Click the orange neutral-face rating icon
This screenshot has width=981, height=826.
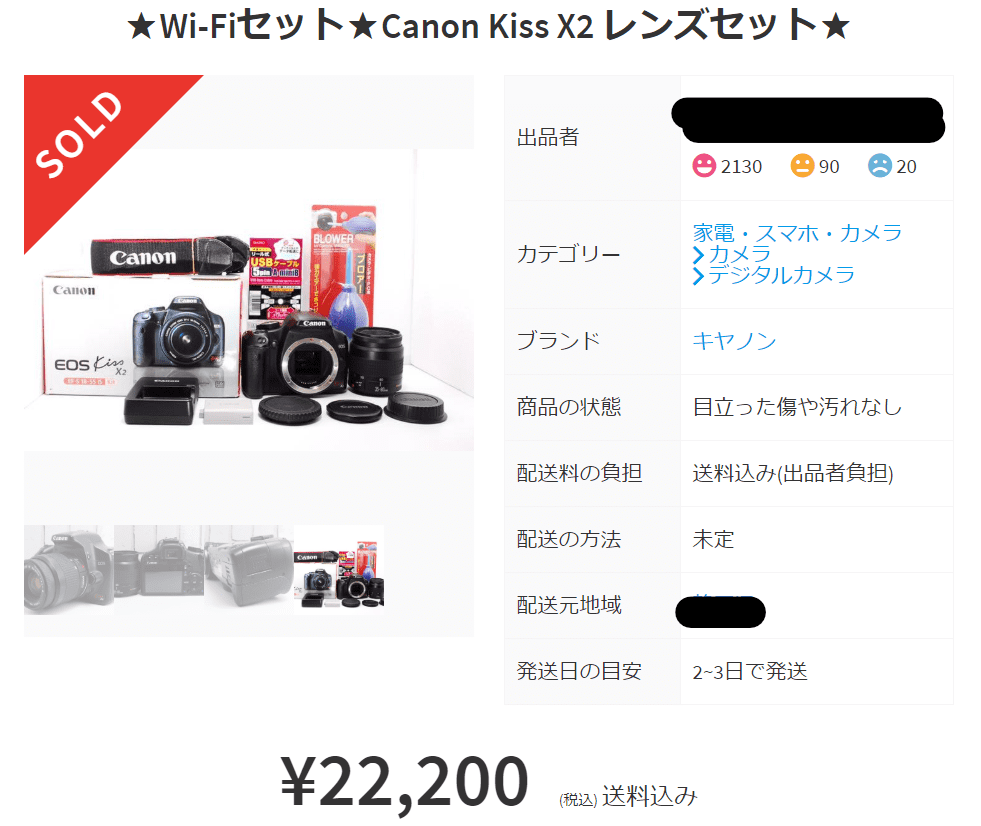coord(802,166)
